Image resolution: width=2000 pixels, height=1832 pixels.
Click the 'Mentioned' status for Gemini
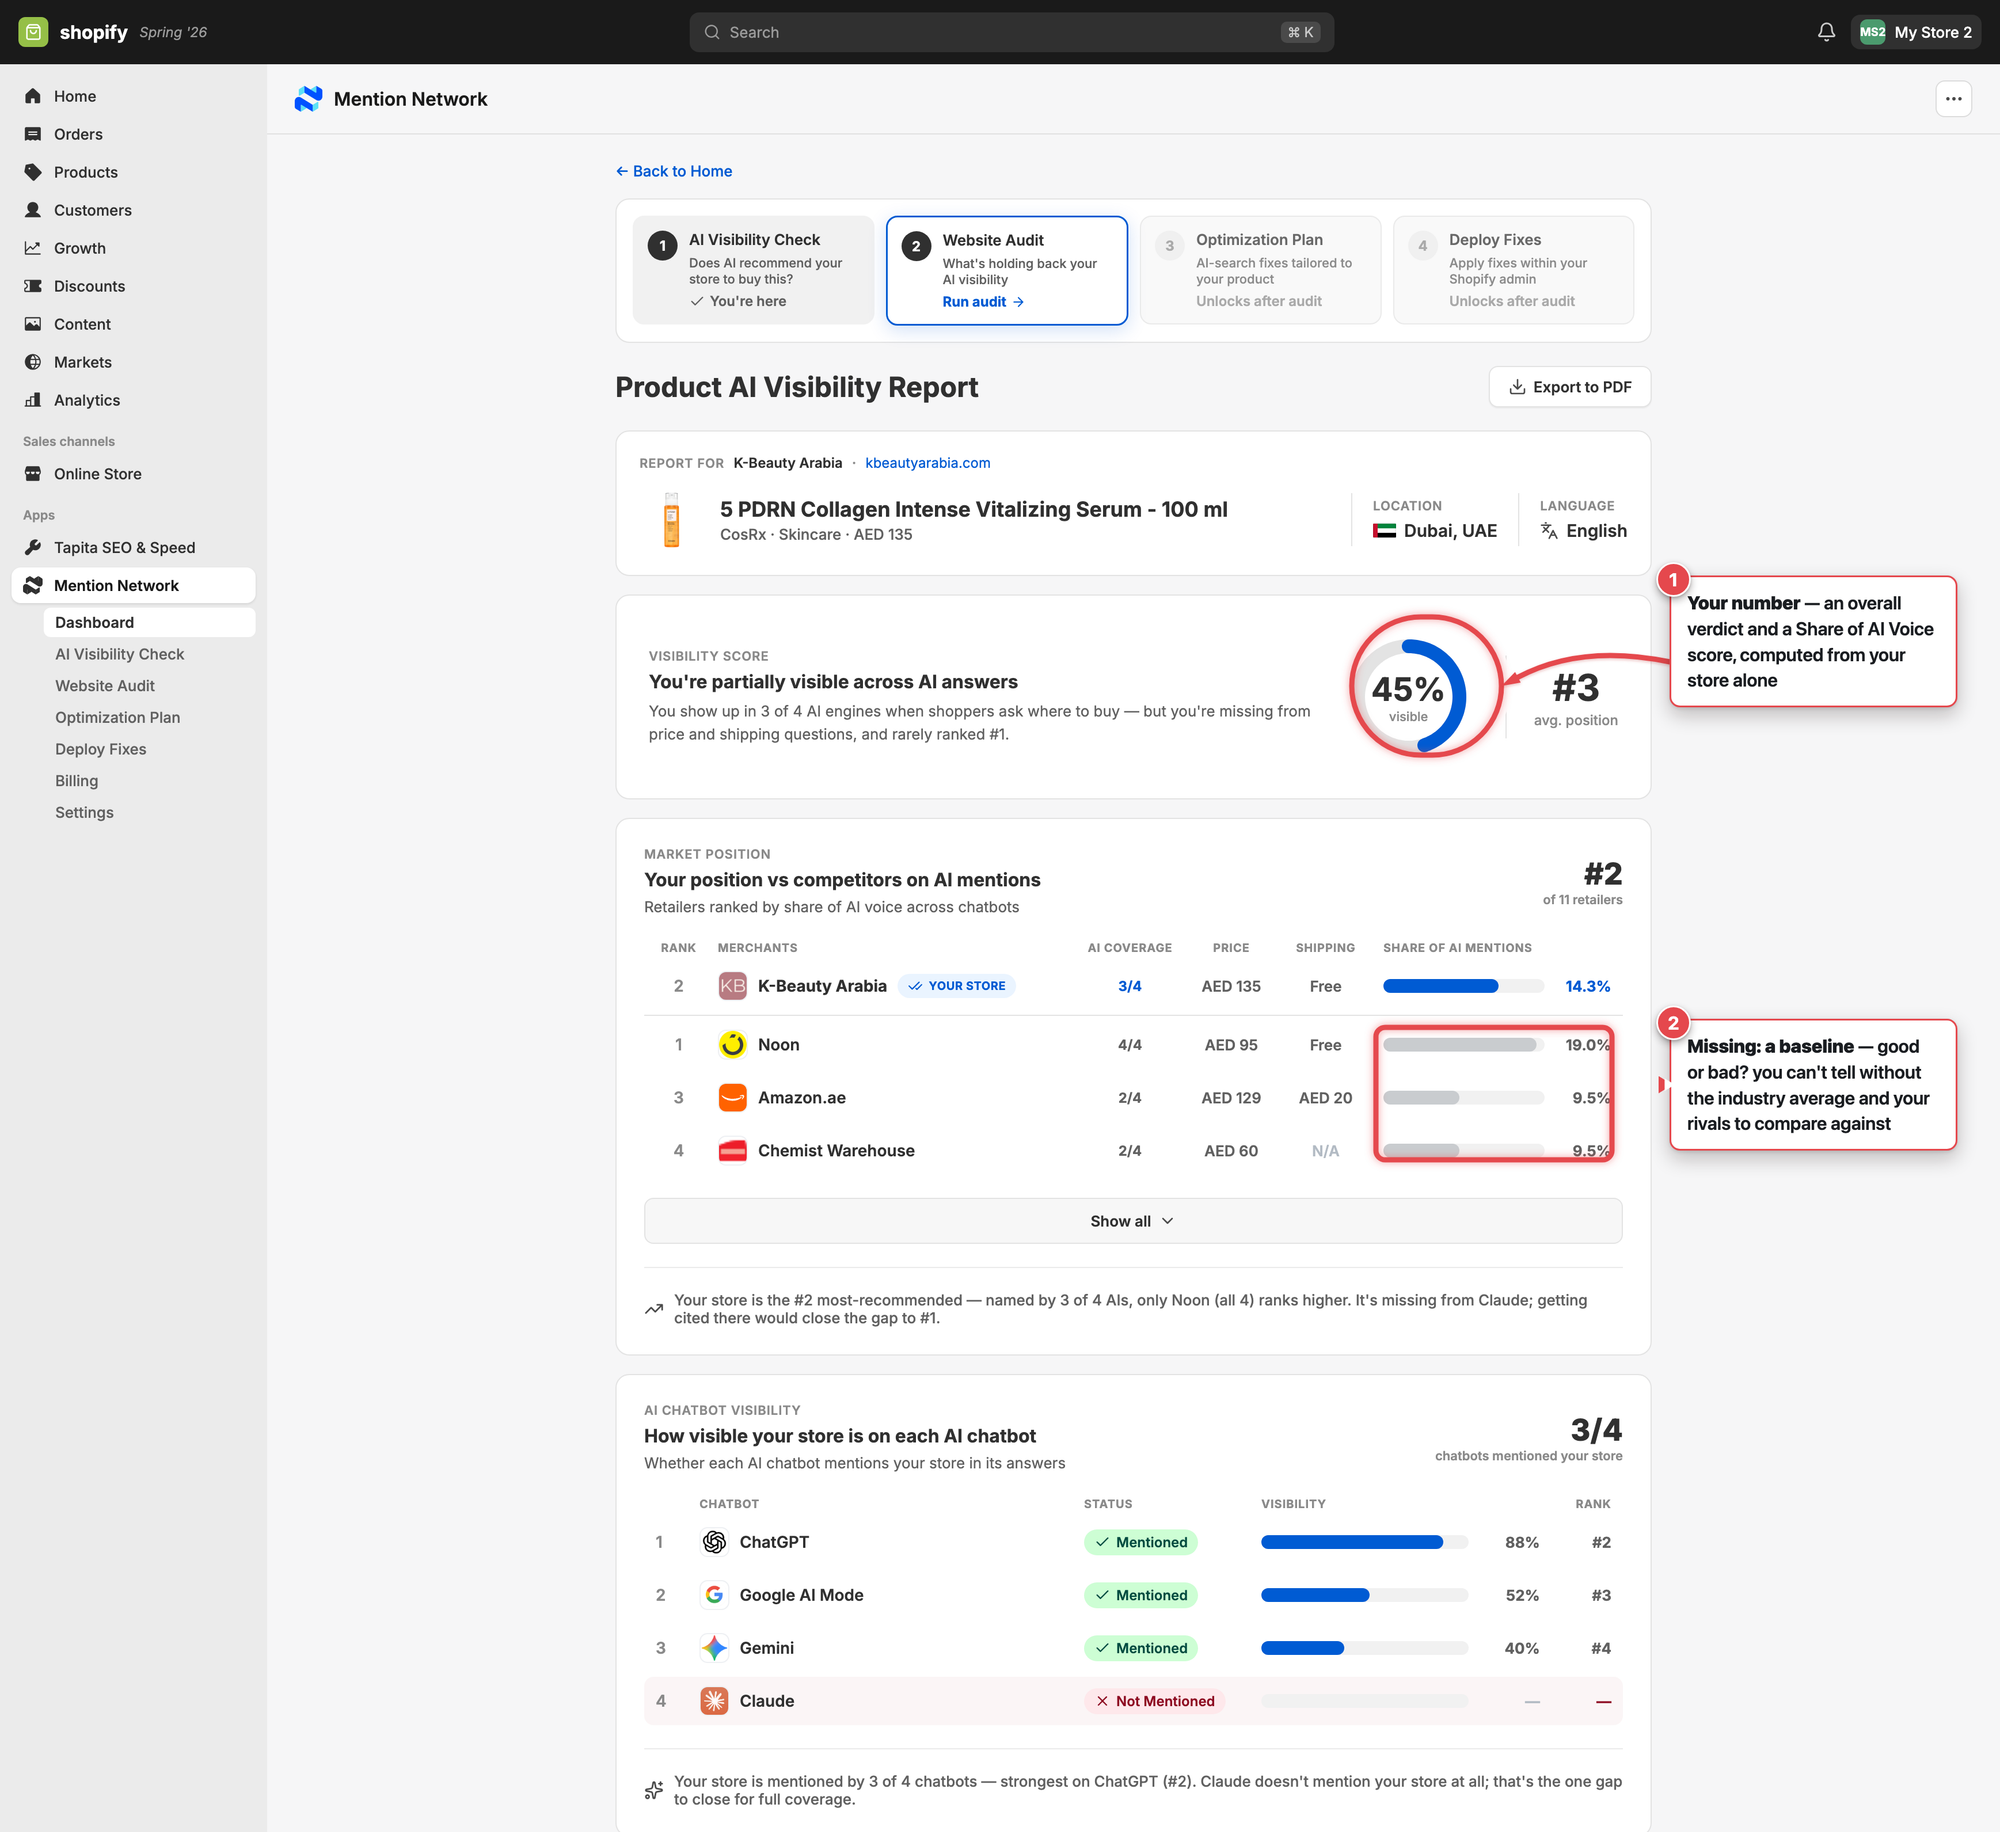(x=1140, y=1648)
